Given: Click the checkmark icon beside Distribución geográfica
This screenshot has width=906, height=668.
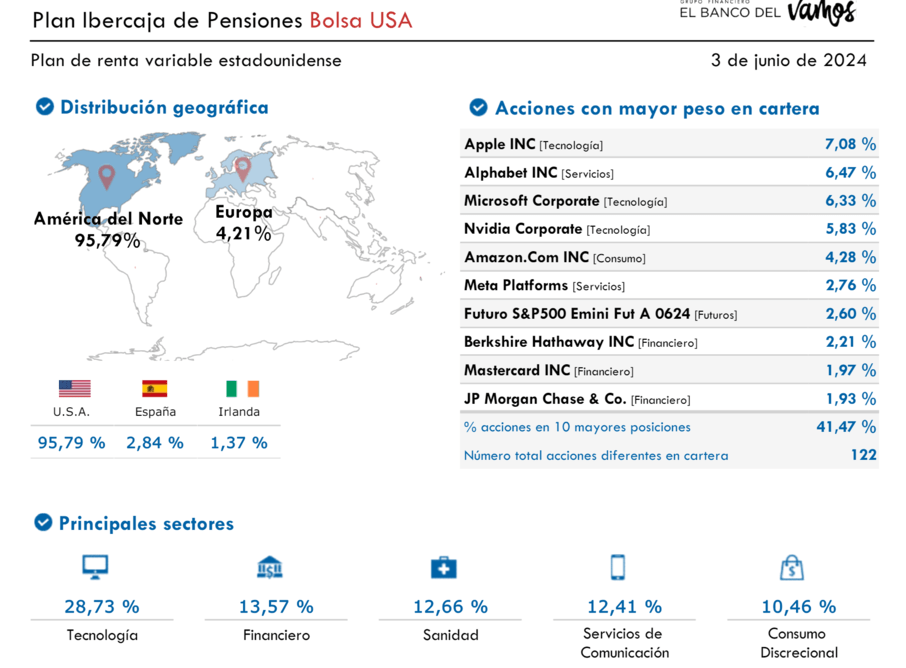Looking at the screenshot, I should [x=44, y=107].
